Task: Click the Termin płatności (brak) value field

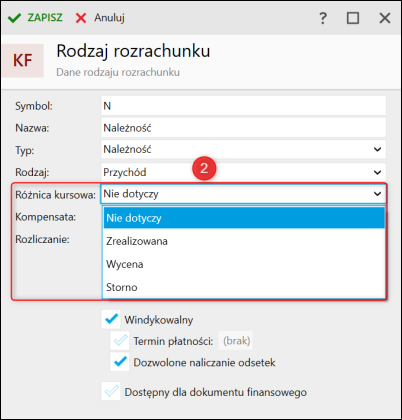Action: (236, 341)
